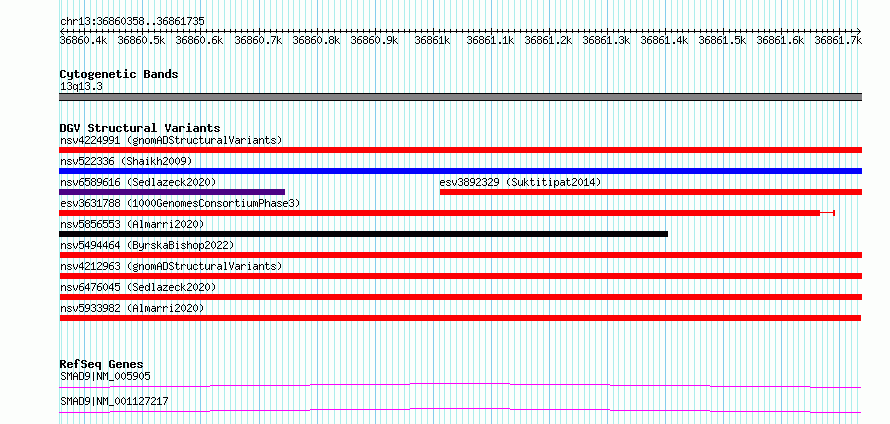Select the blue nsv522336 variant bar

460,171
